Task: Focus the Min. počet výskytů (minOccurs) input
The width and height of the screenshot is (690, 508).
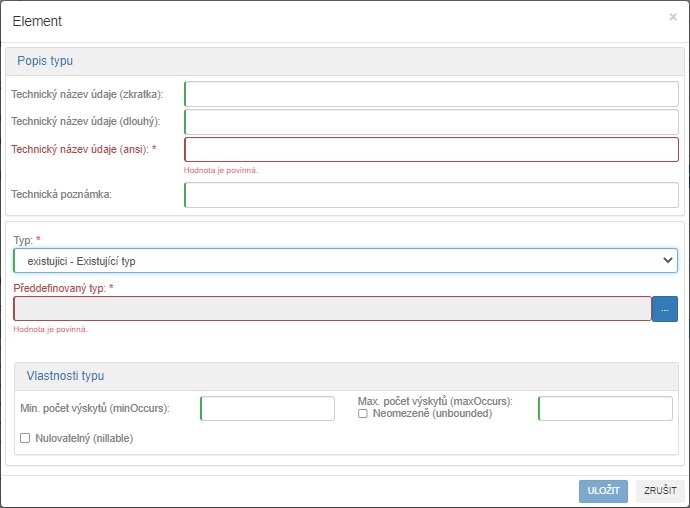Action: tap(267, 409)
